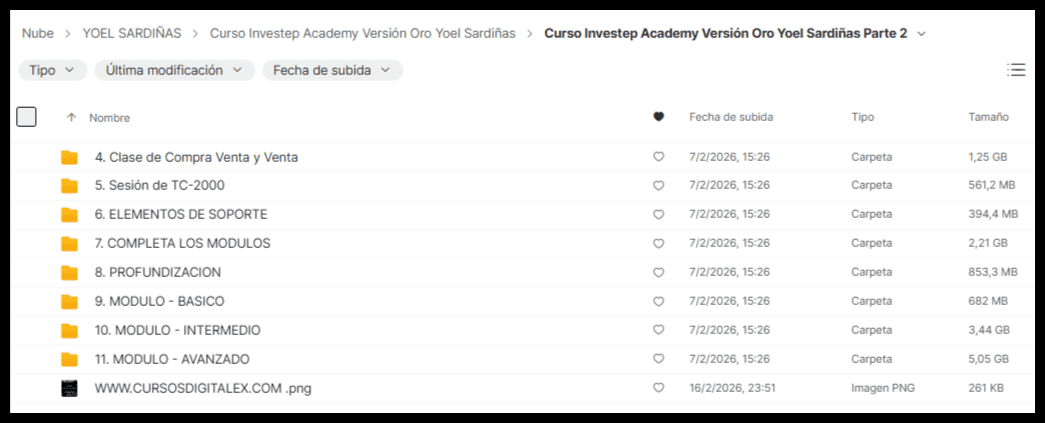Open YOEL SARDIÑAS breadcrumb folder
Viewport: 1045px width, 423px height.
pyautogui.click(x=132, y=33)
